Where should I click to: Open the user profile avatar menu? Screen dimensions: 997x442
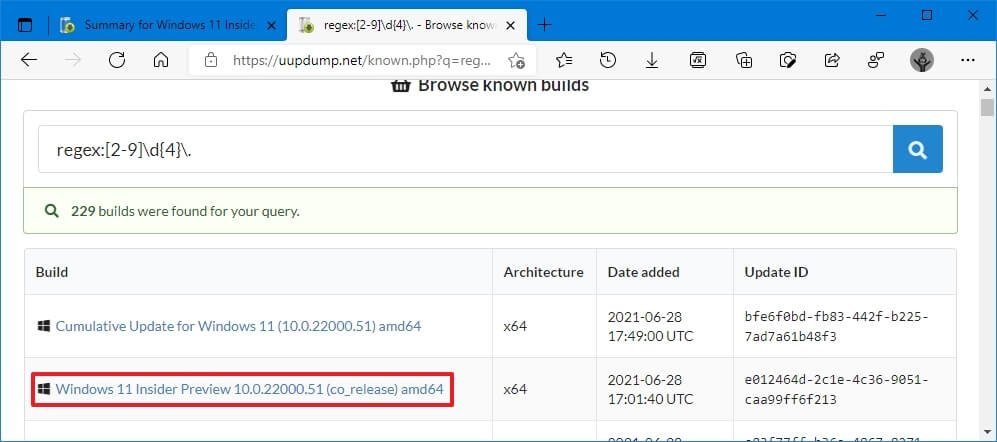pos(921,60)
